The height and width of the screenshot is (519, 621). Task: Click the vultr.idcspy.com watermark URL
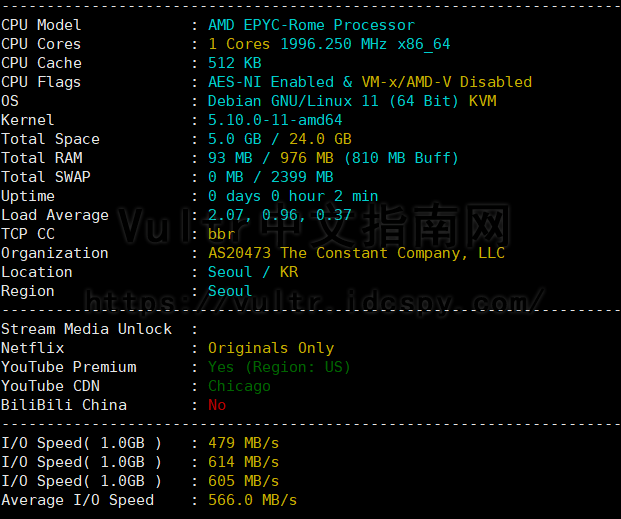coord(315,303)
